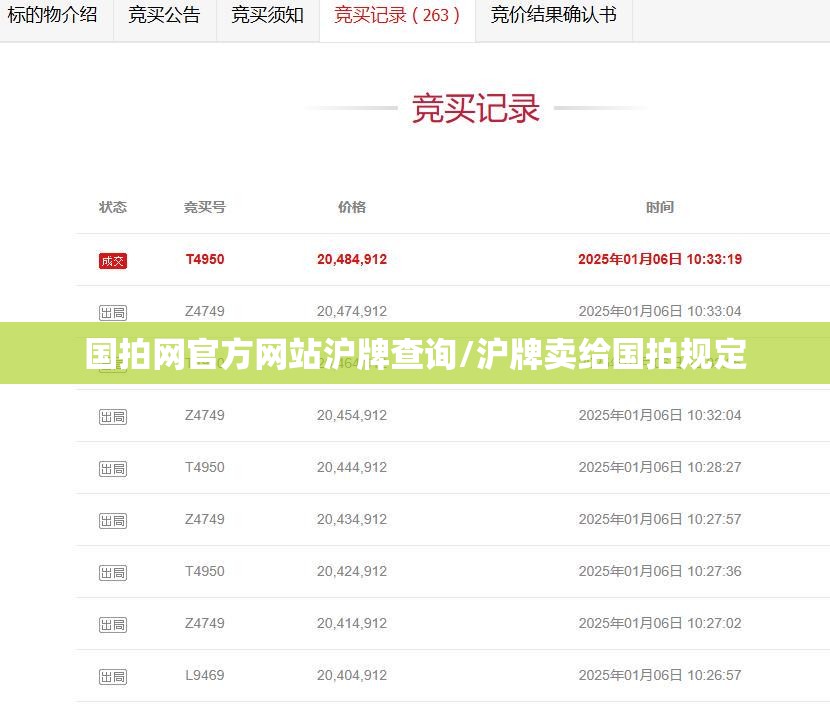Click the 价格 column header
This screenshot has height=707, width=830.
[352, 207]
